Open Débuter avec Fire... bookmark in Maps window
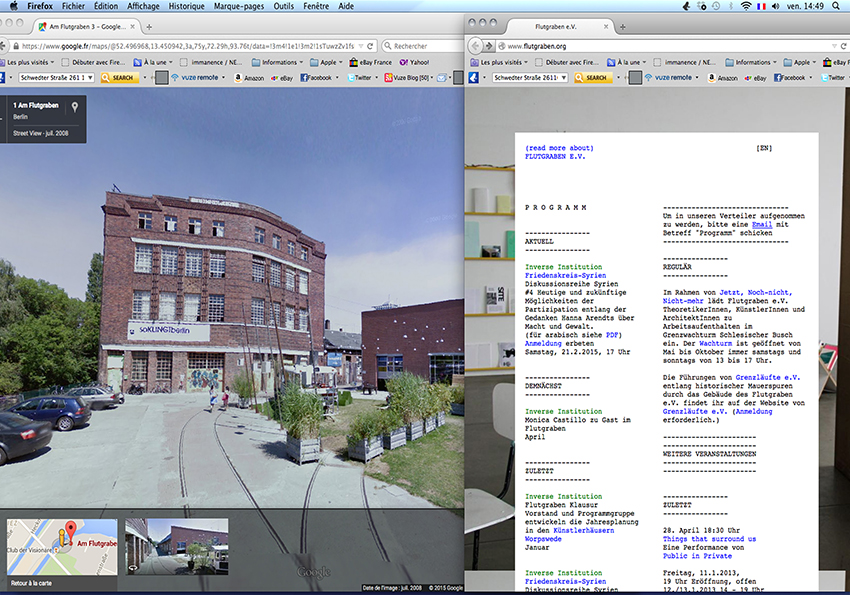The width and height of the screenshot is (850, 595). [93, 62]
